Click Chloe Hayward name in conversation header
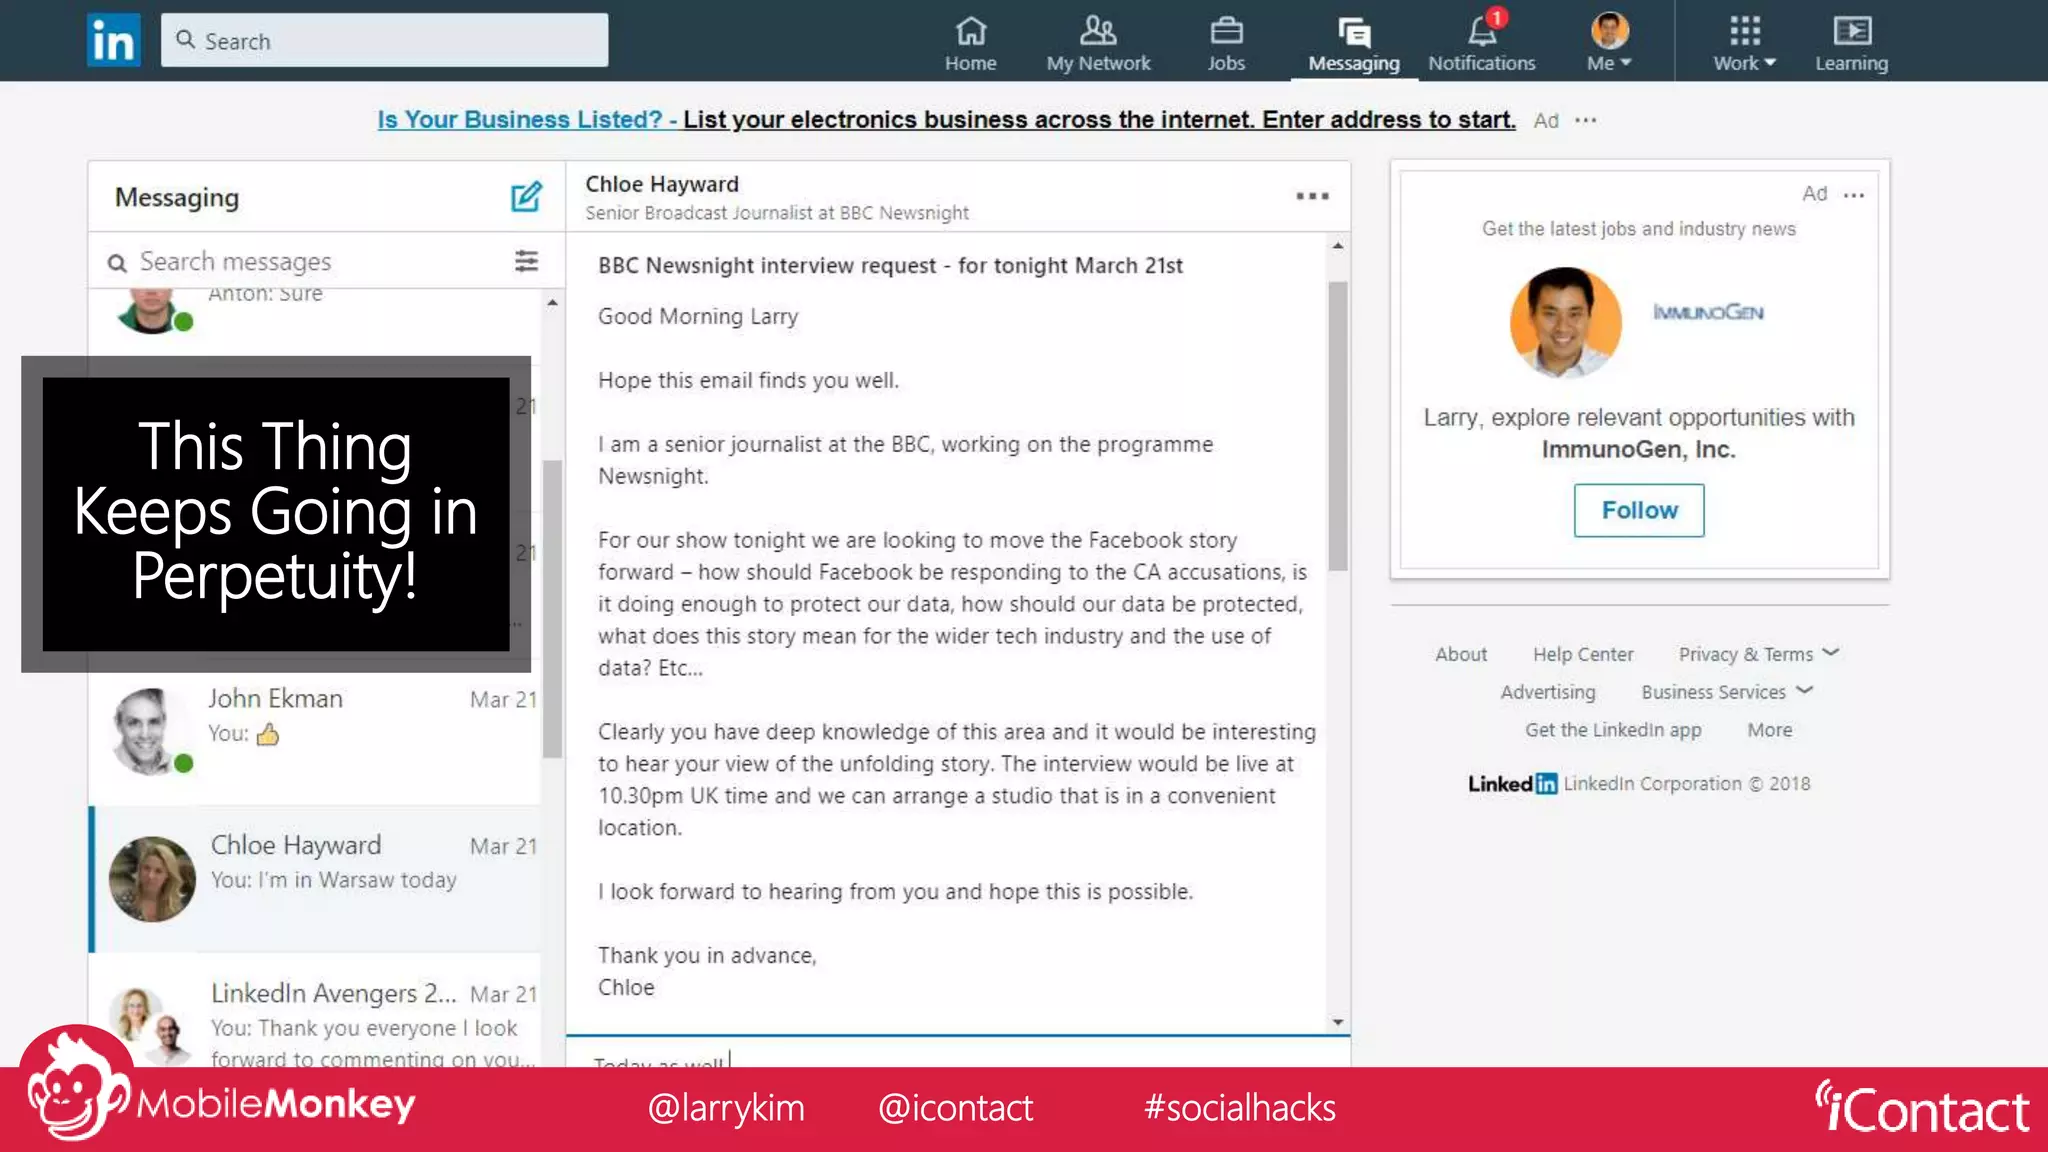Screen dimensions: 2048x1152 click(662, 184)
